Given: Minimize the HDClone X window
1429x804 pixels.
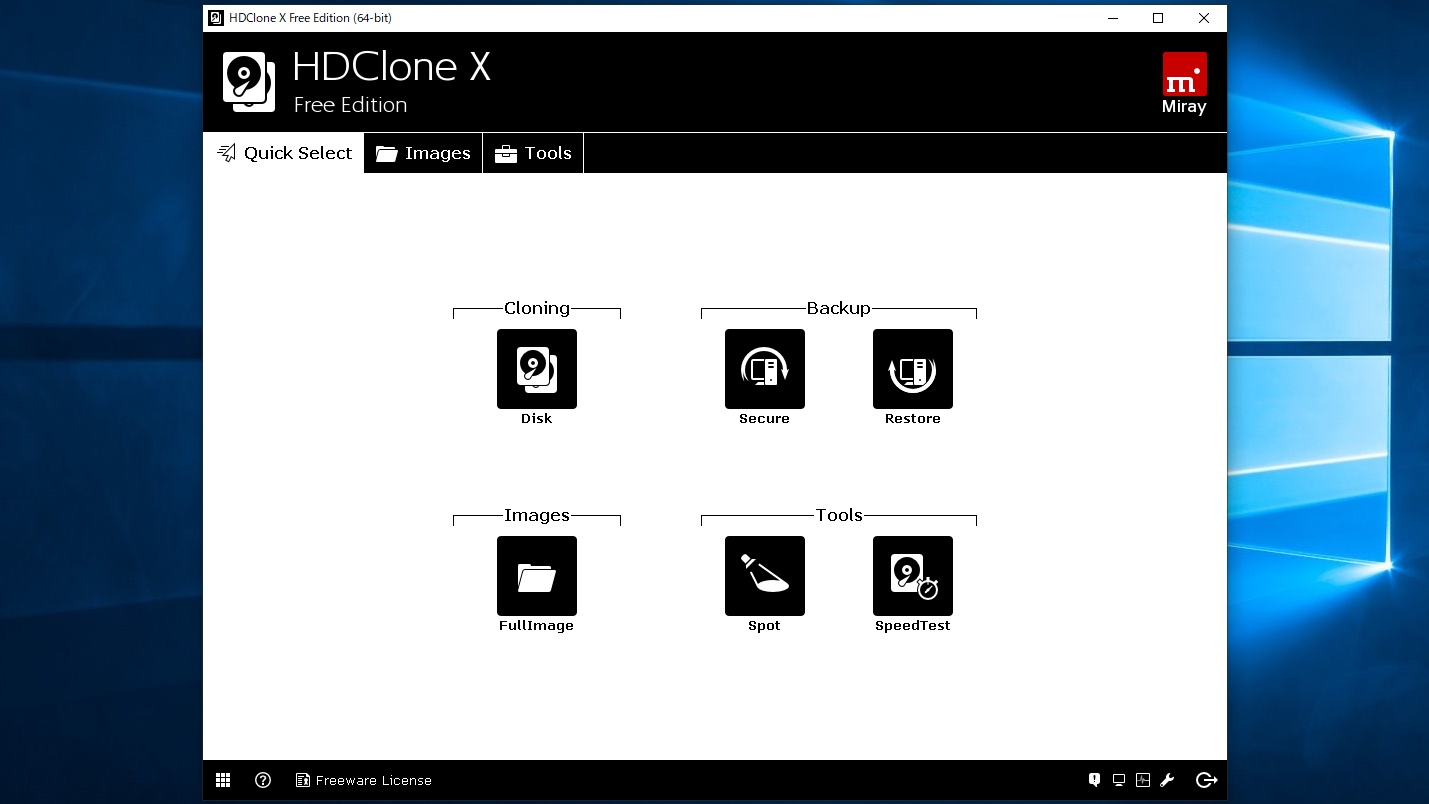Looking at the screenshot, I should click(x=1112, y=18).
